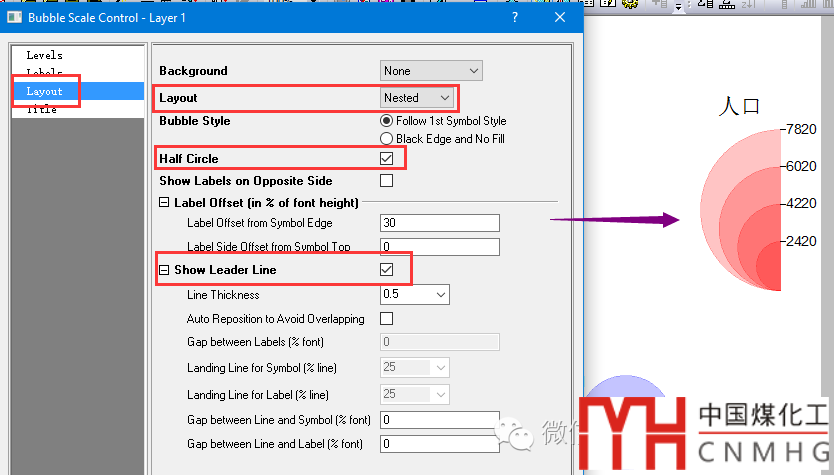Click the 7820 bubble scale label
The height and width of the screenshot is (475, 834).
click(801, 129)
